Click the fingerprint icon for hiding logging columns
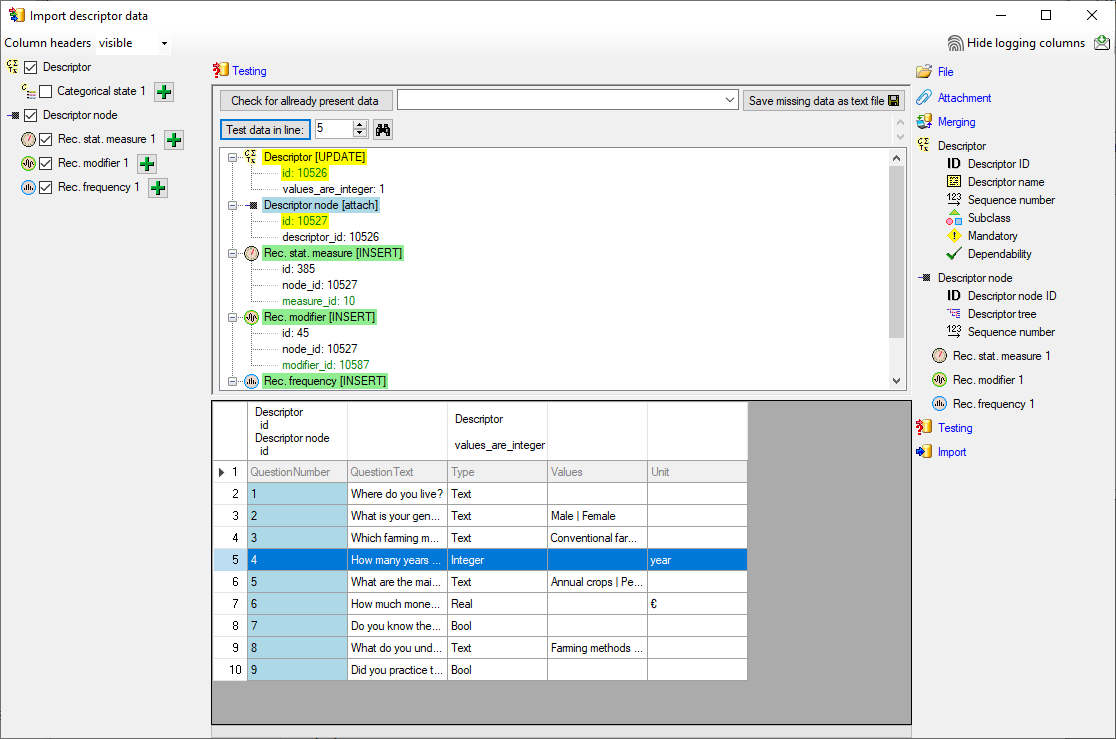 point(955,43)
